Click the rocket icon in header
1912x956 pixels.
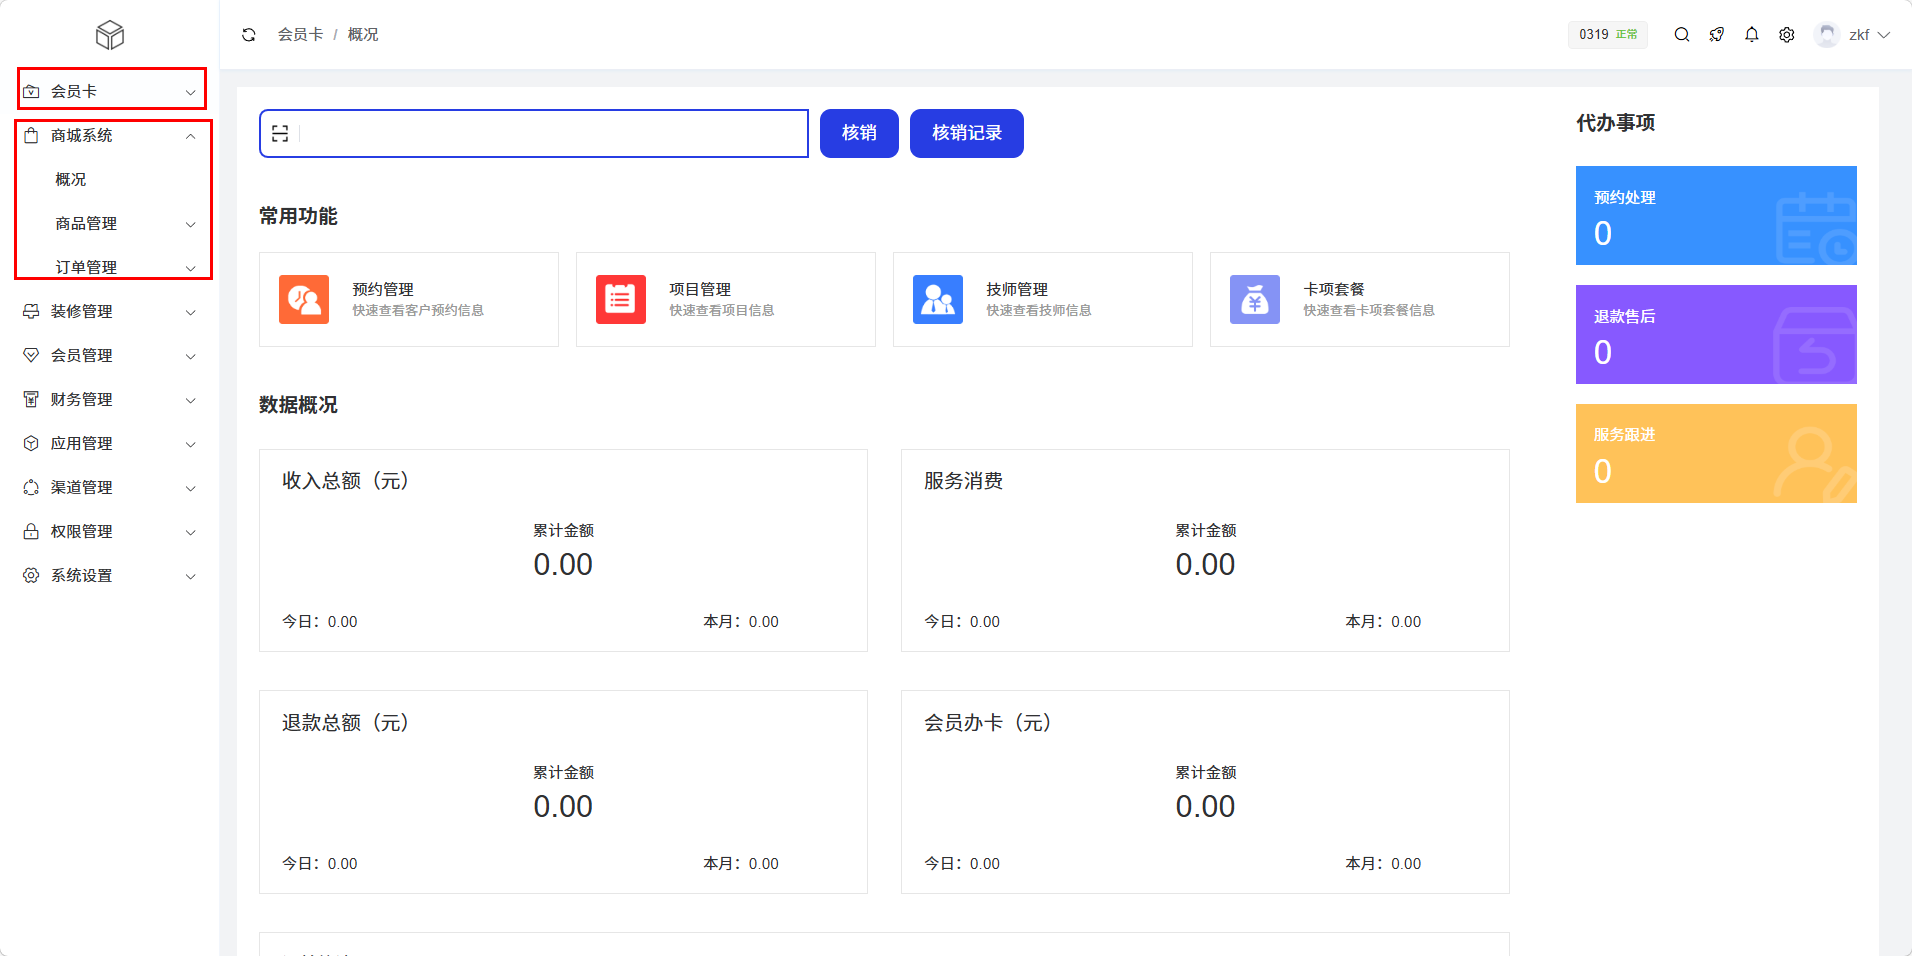[x=1717, y=35]
